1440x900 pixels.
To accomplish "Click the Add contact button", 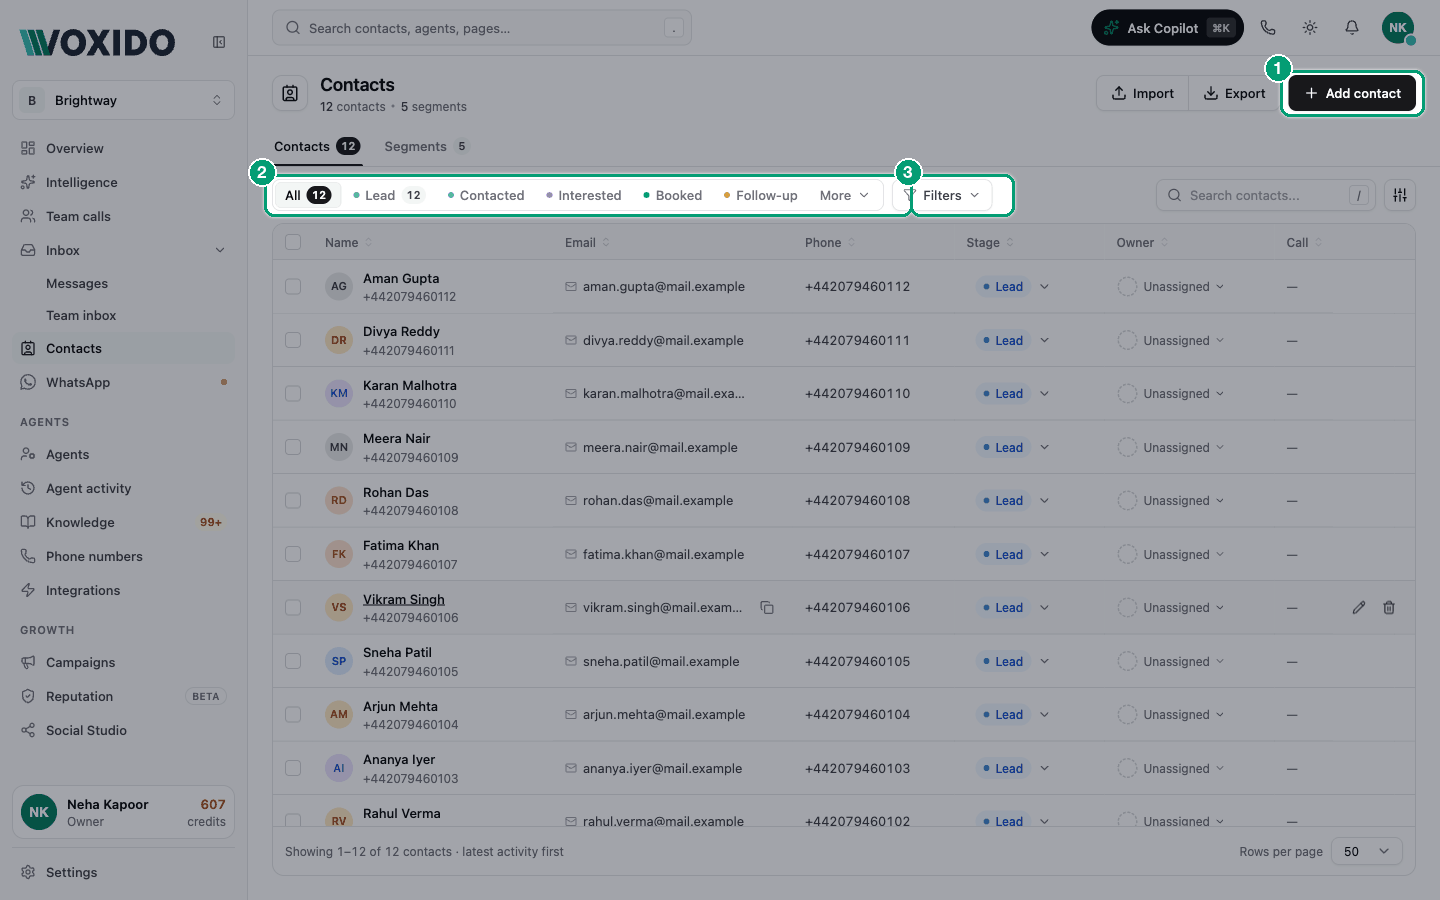I will pyautogui.click(x=1352, y=93).
